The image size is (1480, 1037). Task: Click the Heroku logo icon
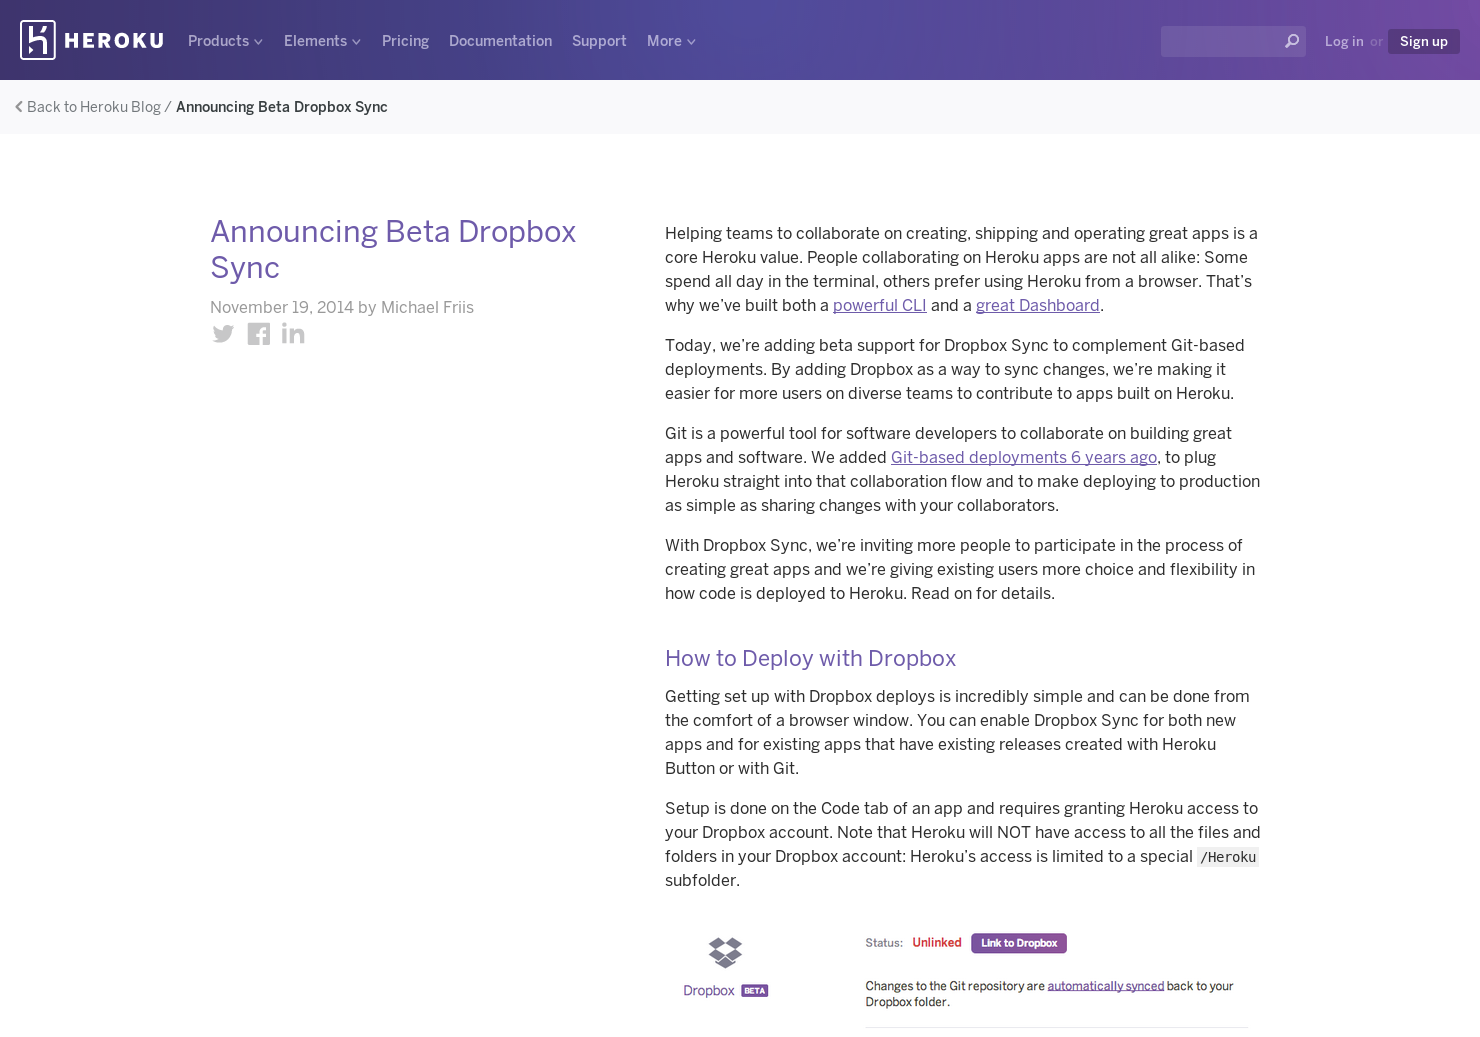click(36, 40)
